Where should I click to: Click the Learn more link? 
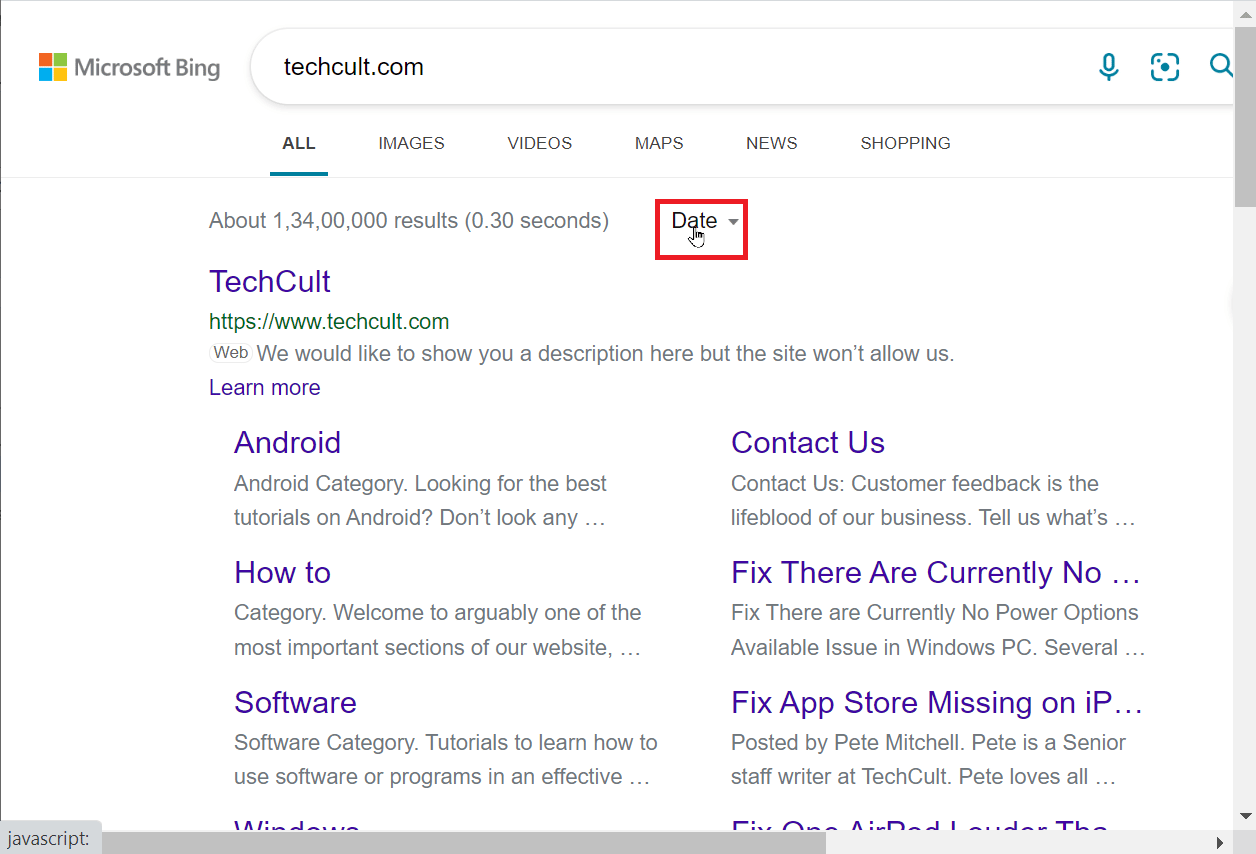[x=265, y=388]
